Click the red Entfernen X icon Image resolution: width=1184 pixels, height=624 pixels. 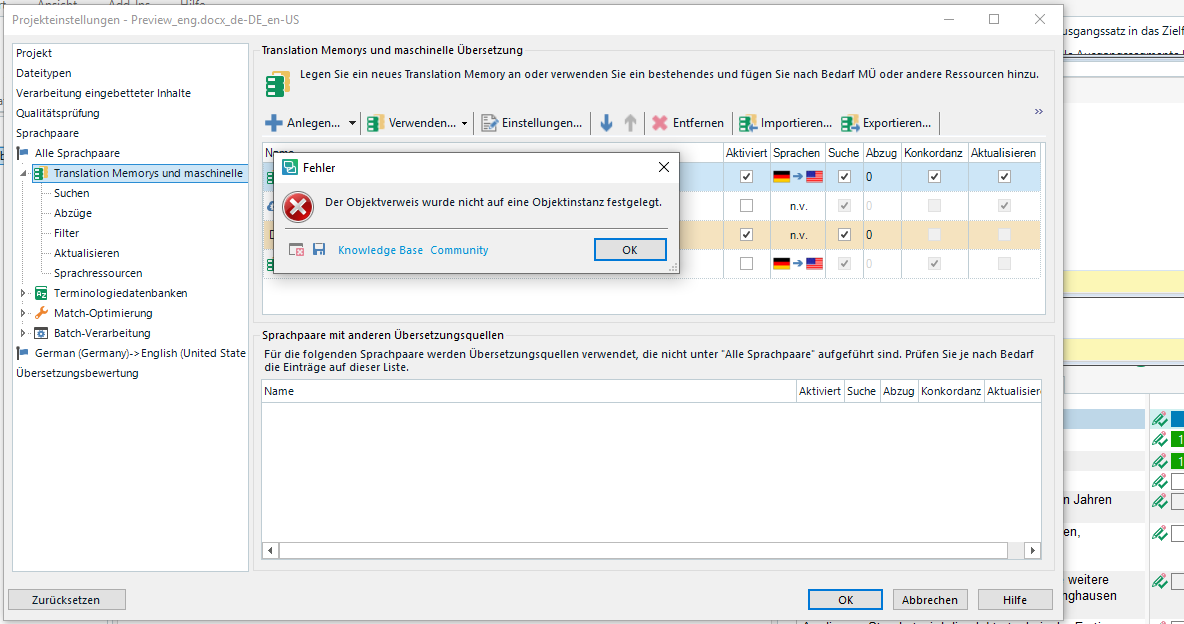pos(660,123)
